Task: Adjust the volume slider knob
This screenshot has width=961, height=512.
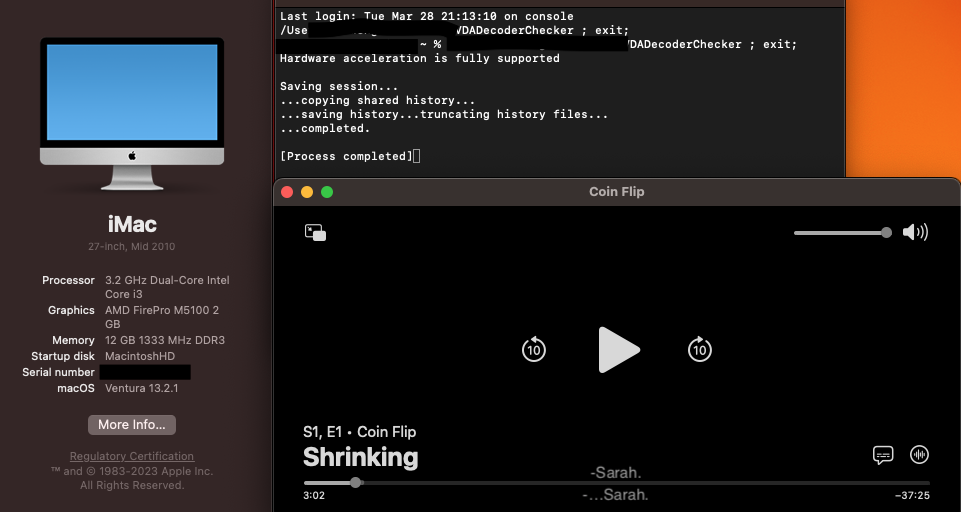Action: [x=886, y=232]
